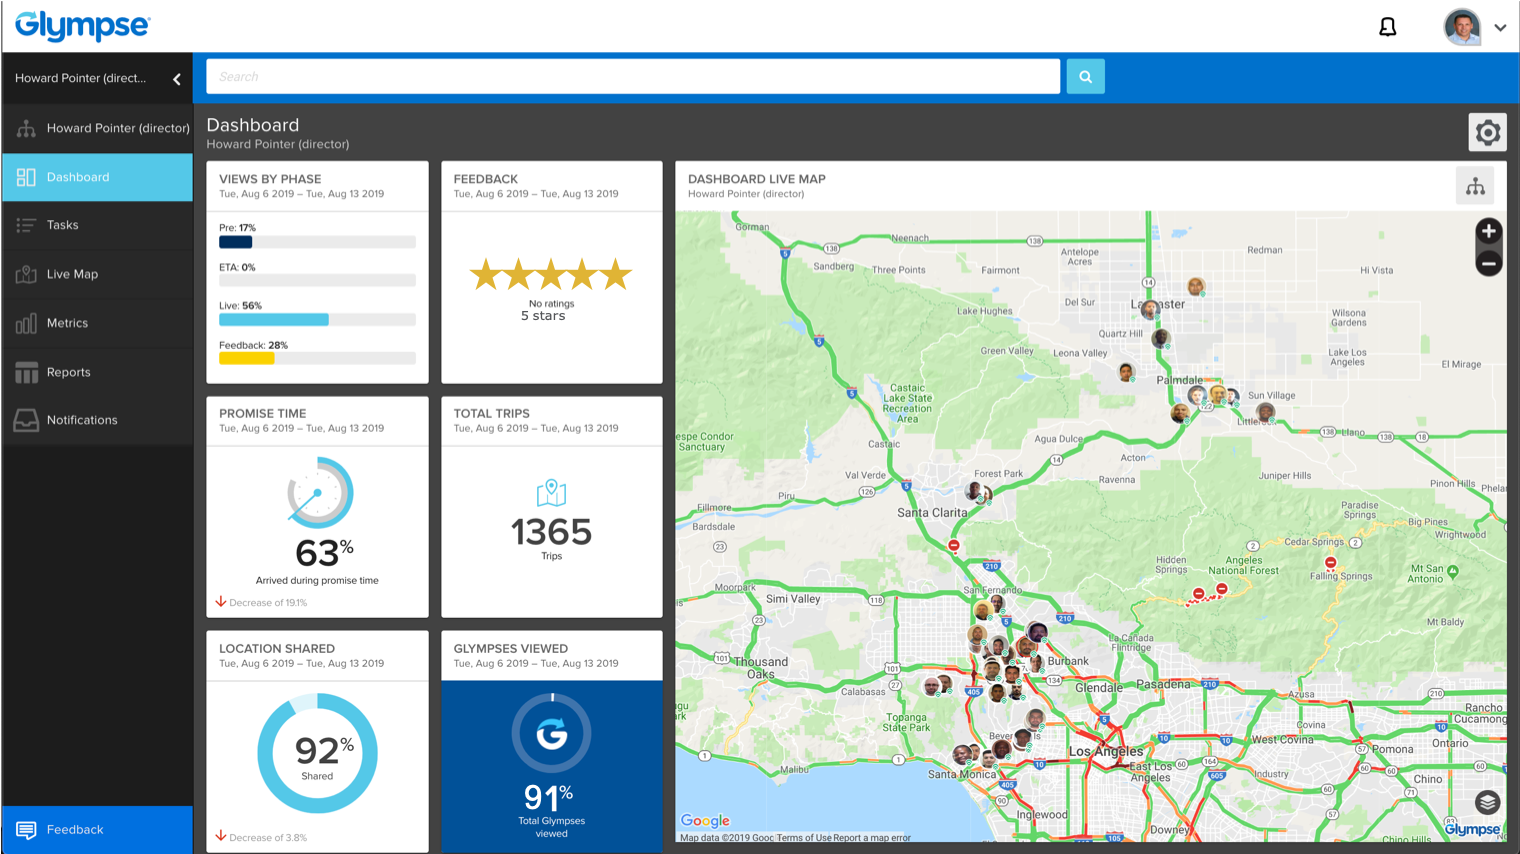Click the Santa Clarita label on map
The height and width of the screenshot is (854, 1520).
(932, 513)
